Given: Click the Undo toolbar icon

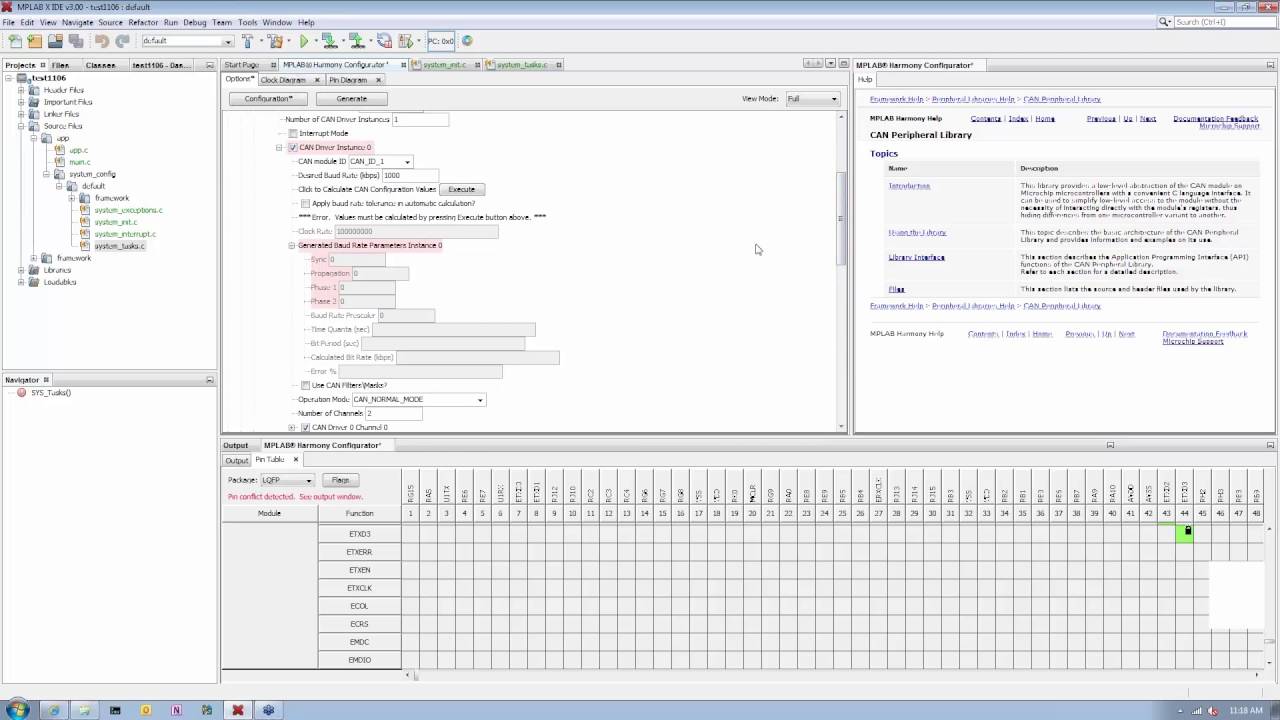Looking at the screenshot, I should coord(101,41).
